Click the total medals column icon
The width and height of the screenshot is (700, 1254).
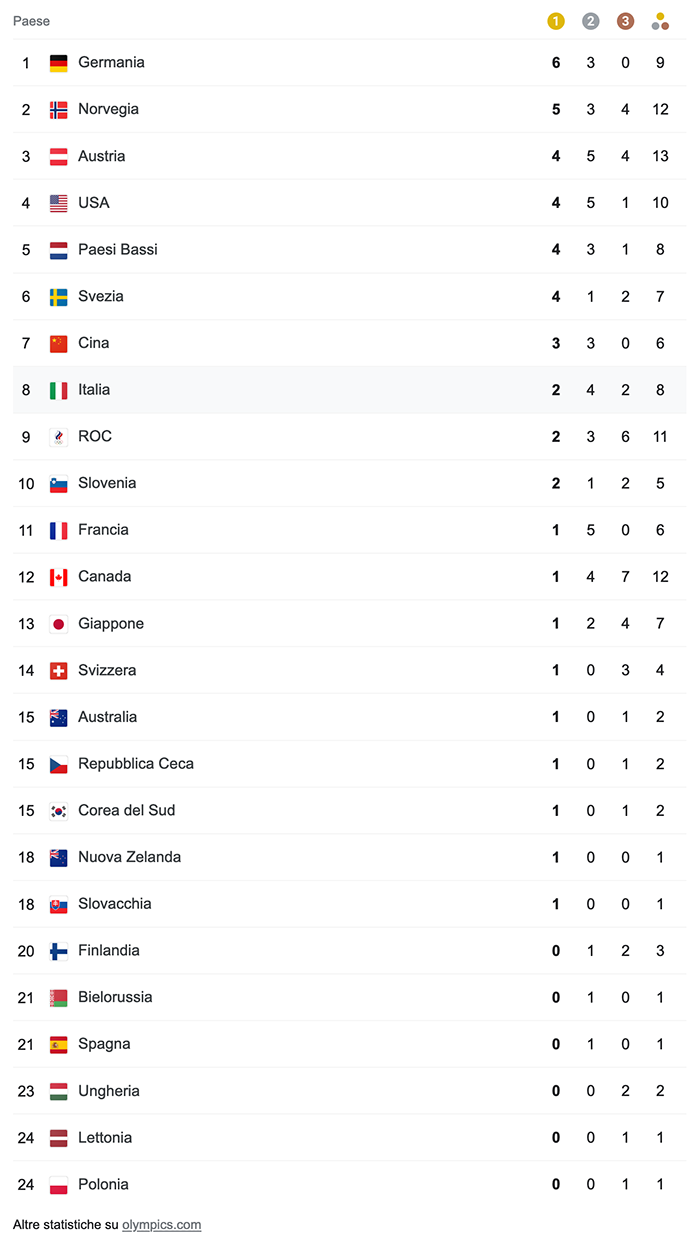point(660,21)
